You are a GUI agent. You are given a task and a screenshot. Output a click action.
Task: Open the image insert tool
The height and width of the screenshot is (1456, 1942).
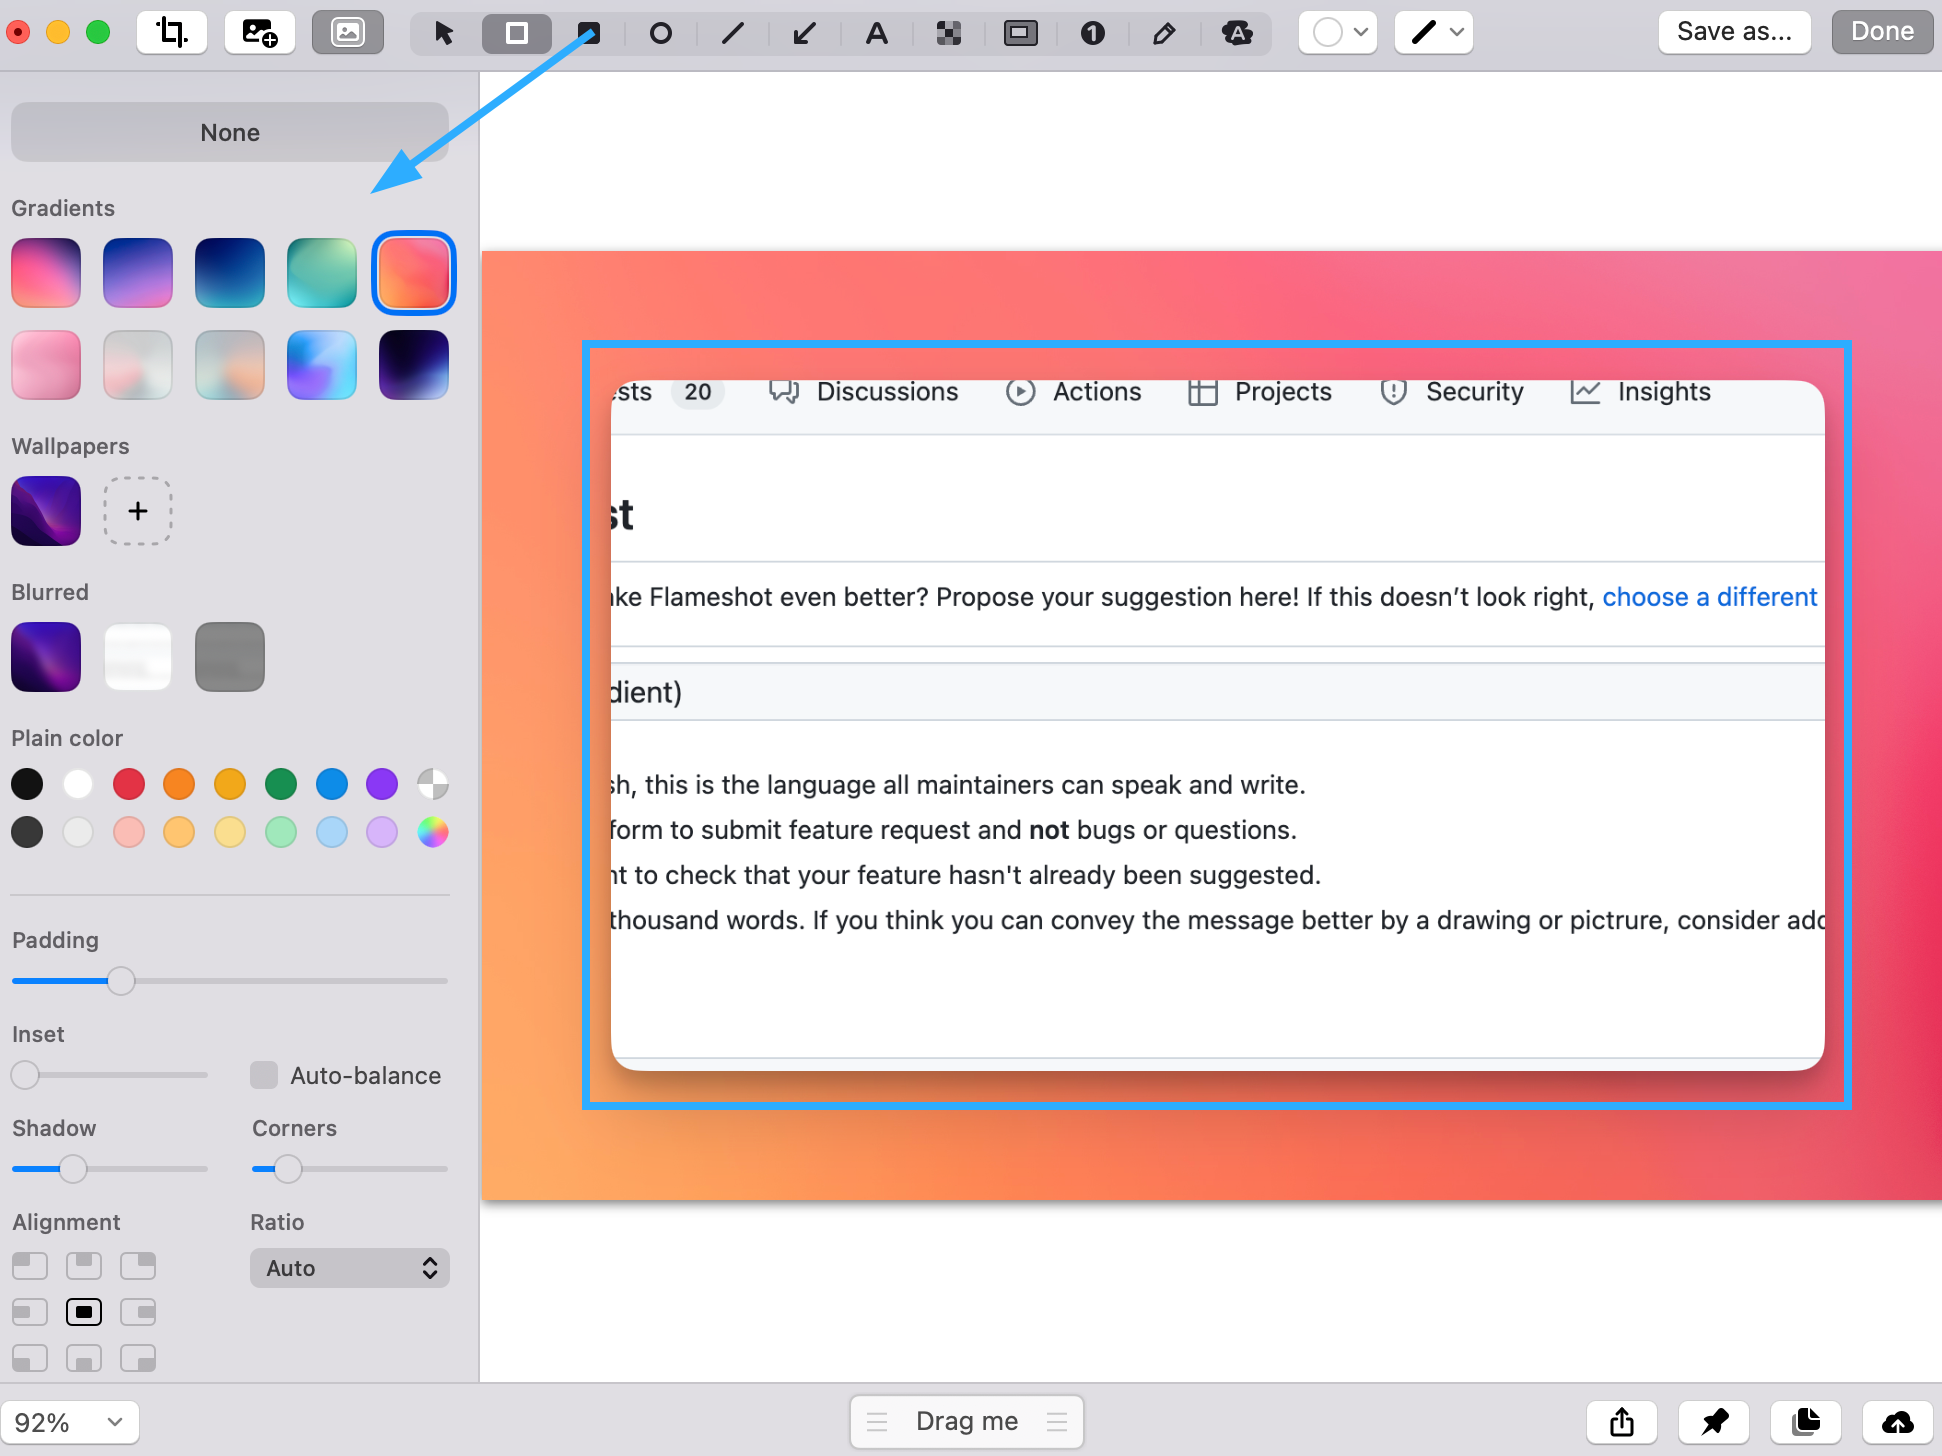point(259,32)
